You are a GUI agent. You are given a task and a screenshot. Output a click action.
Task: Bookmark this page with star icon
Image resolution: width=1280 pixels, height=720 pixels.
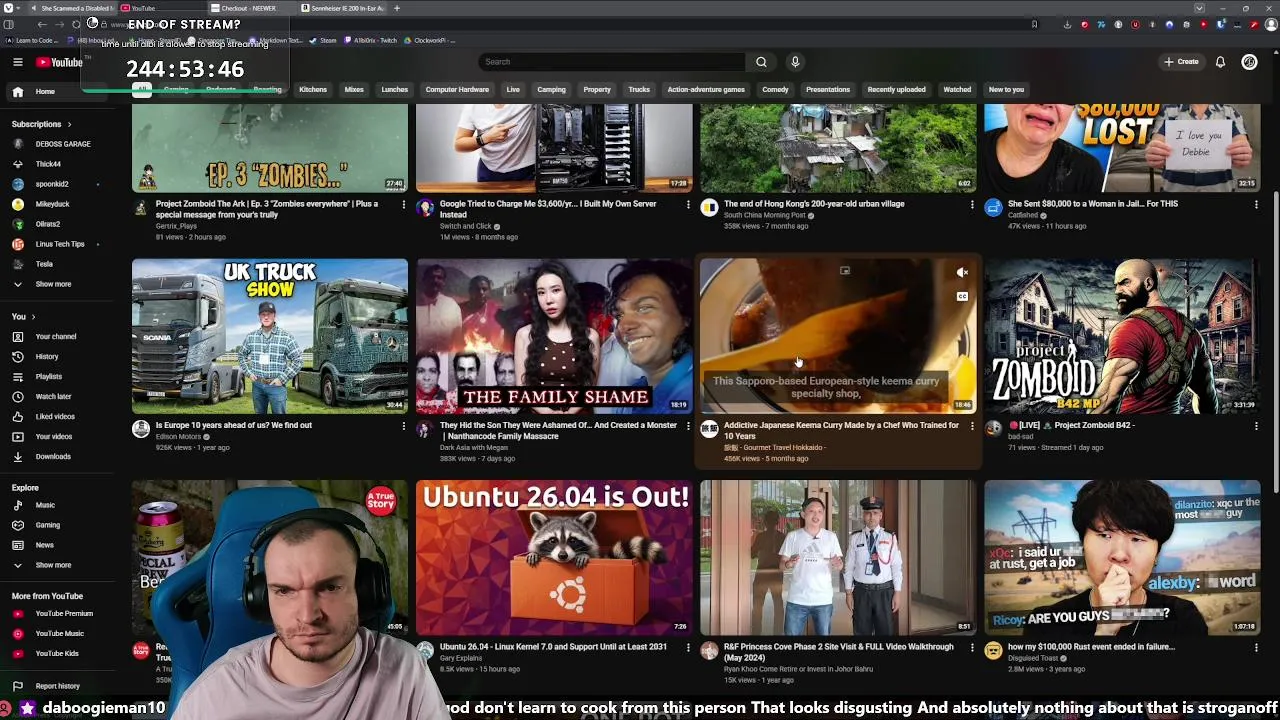tap(1034, 25)
